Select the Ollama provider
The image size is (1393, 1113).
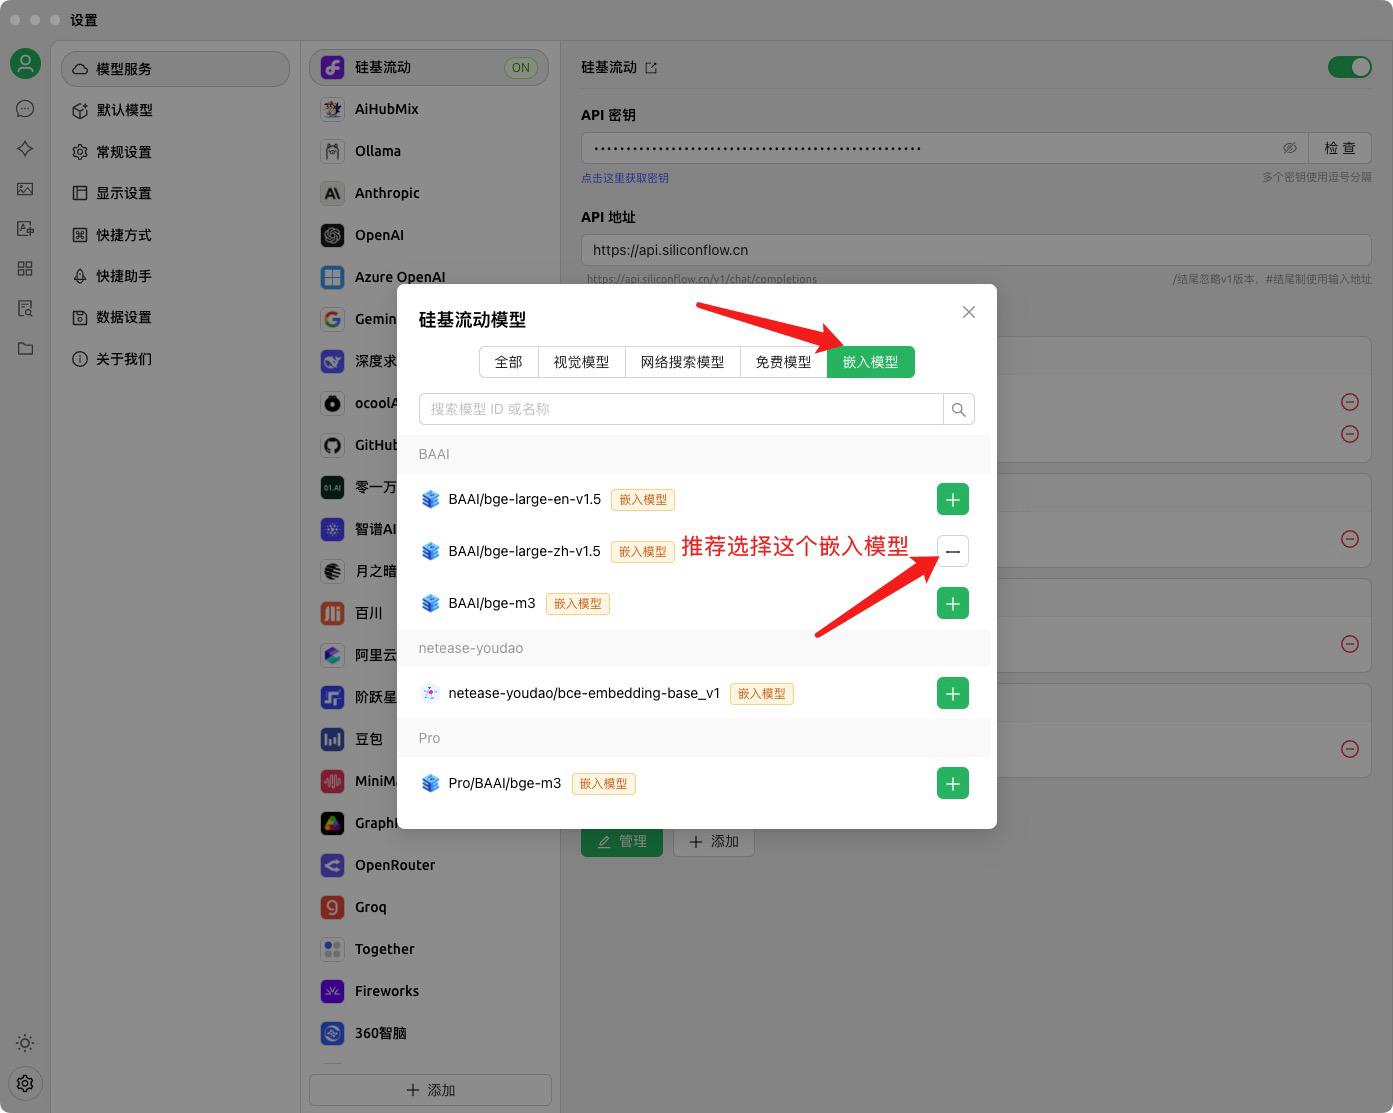(x=429, y=151)
